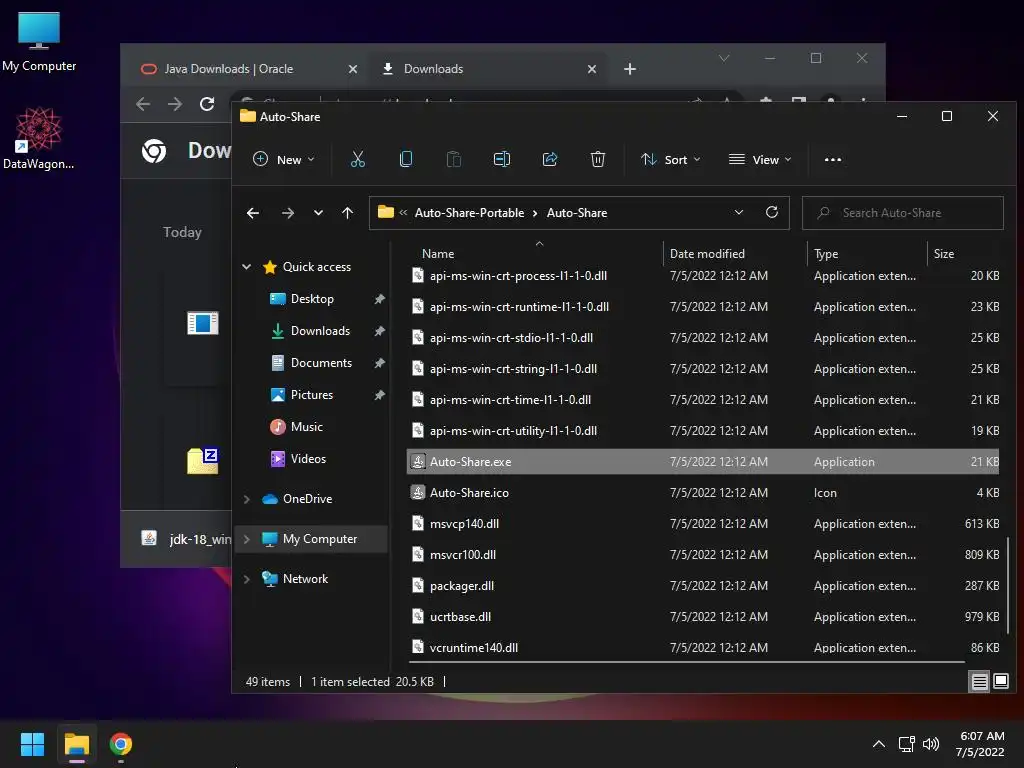
Task: Click into Search Auto-Share field
Action: tap(903, 213)
